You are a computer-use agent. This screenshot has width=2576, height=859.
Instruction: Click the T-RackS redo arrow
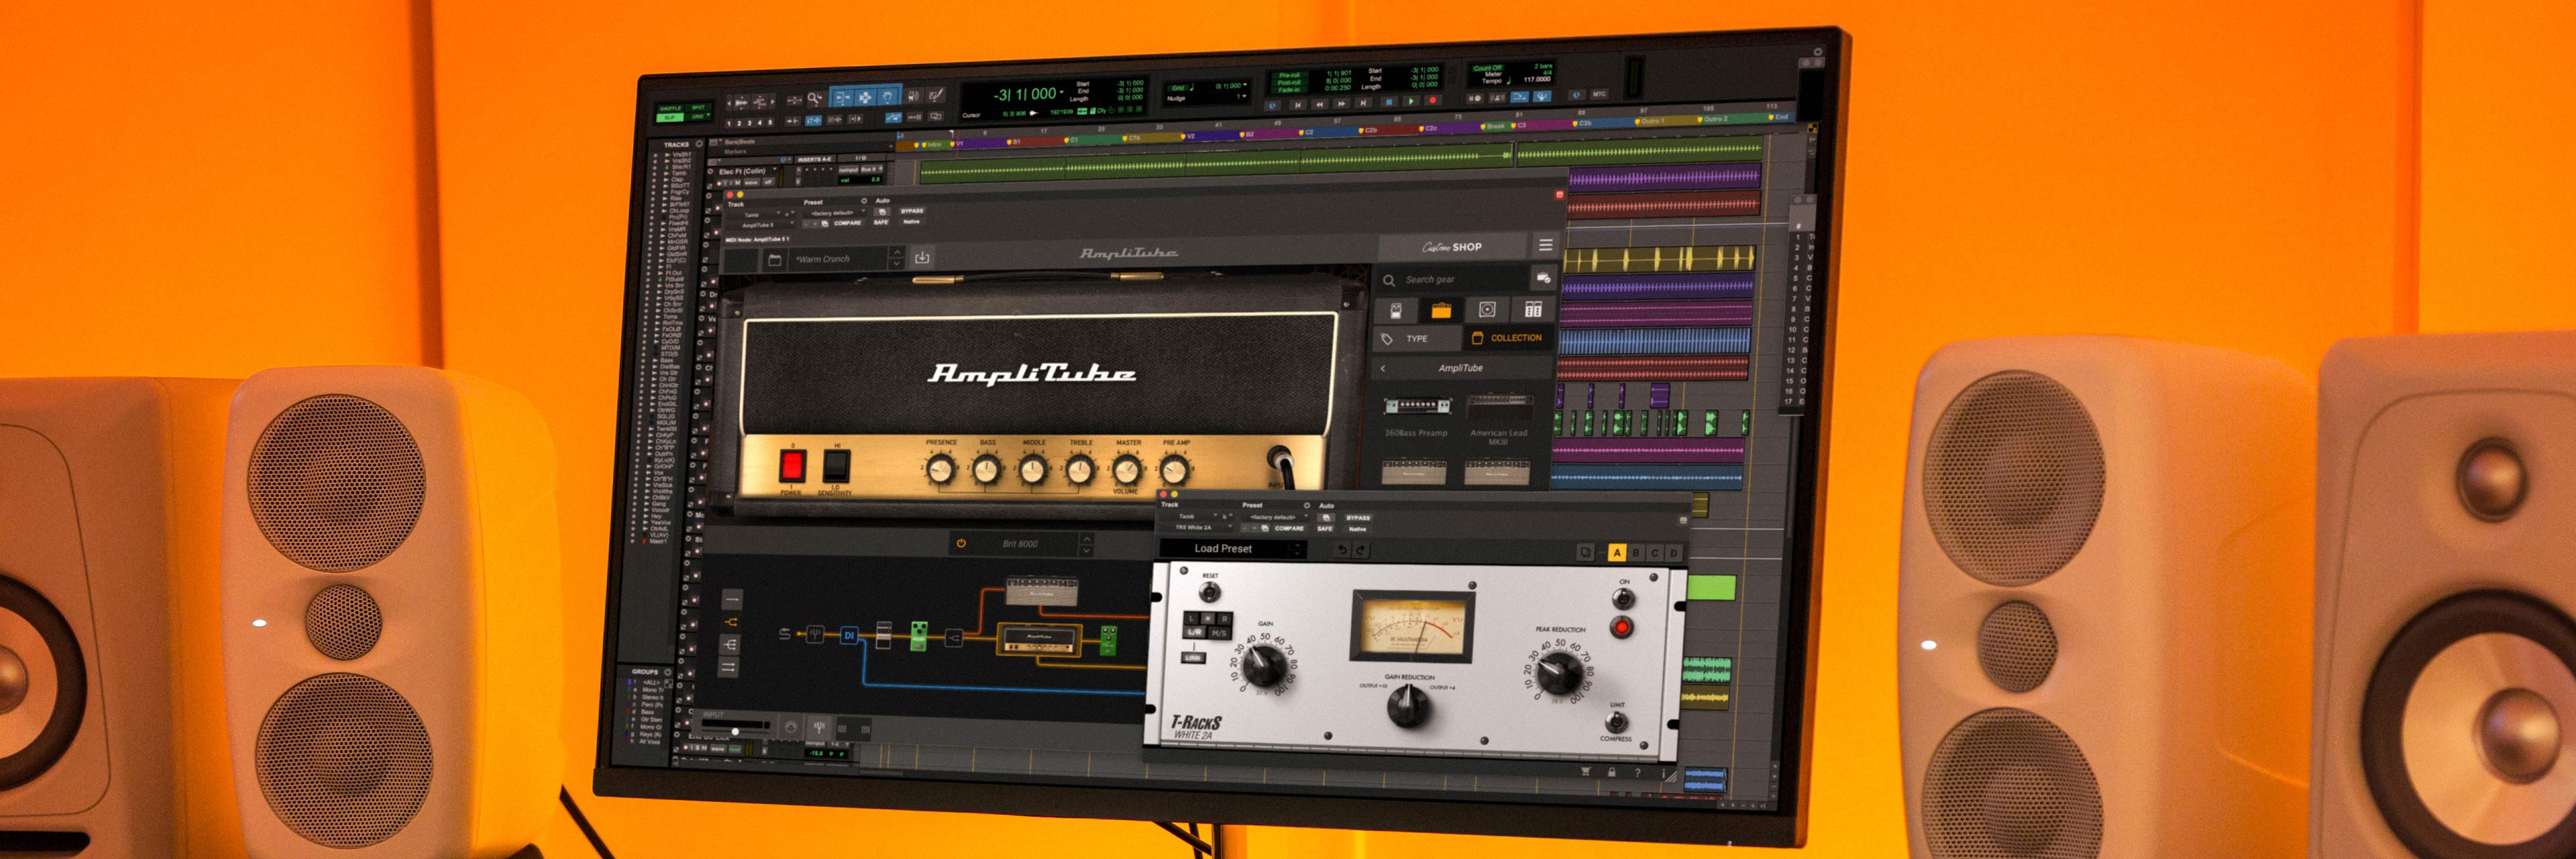(1361, 550)
